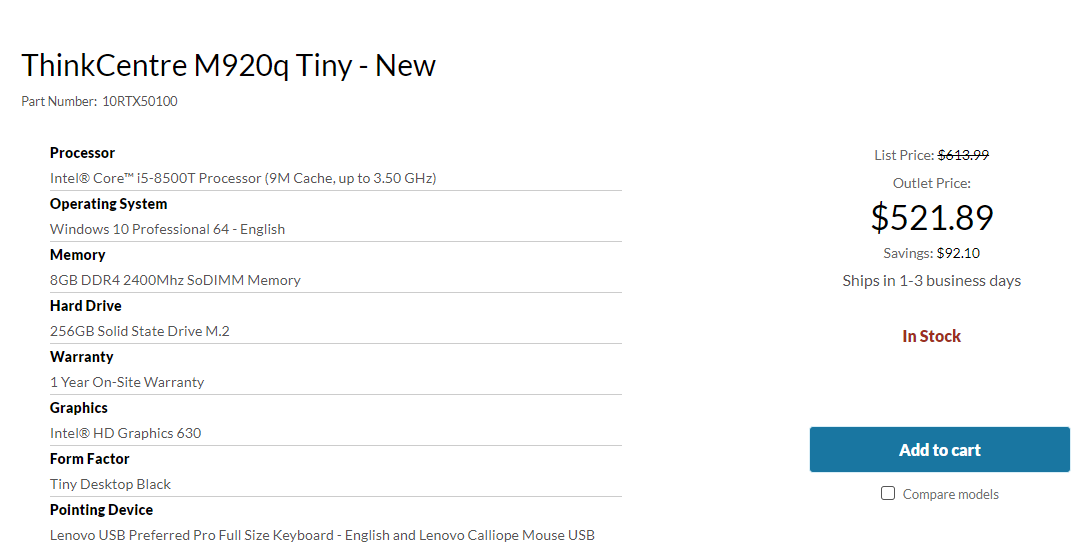Click the Compare models label text
This screenshot has height=558, width=1091.
tap(950, 494)
